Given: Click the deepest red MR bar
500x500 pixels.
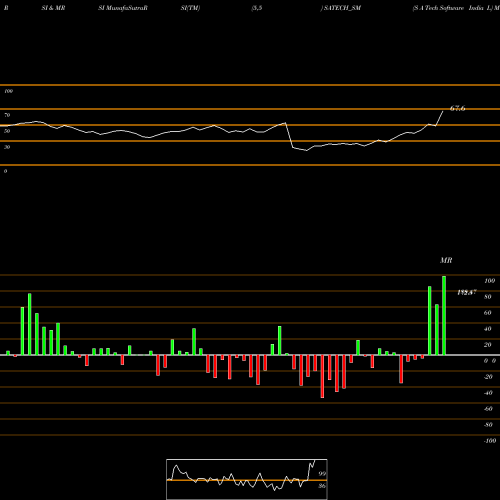Looking at the screenshot, I should pos(322,376).
